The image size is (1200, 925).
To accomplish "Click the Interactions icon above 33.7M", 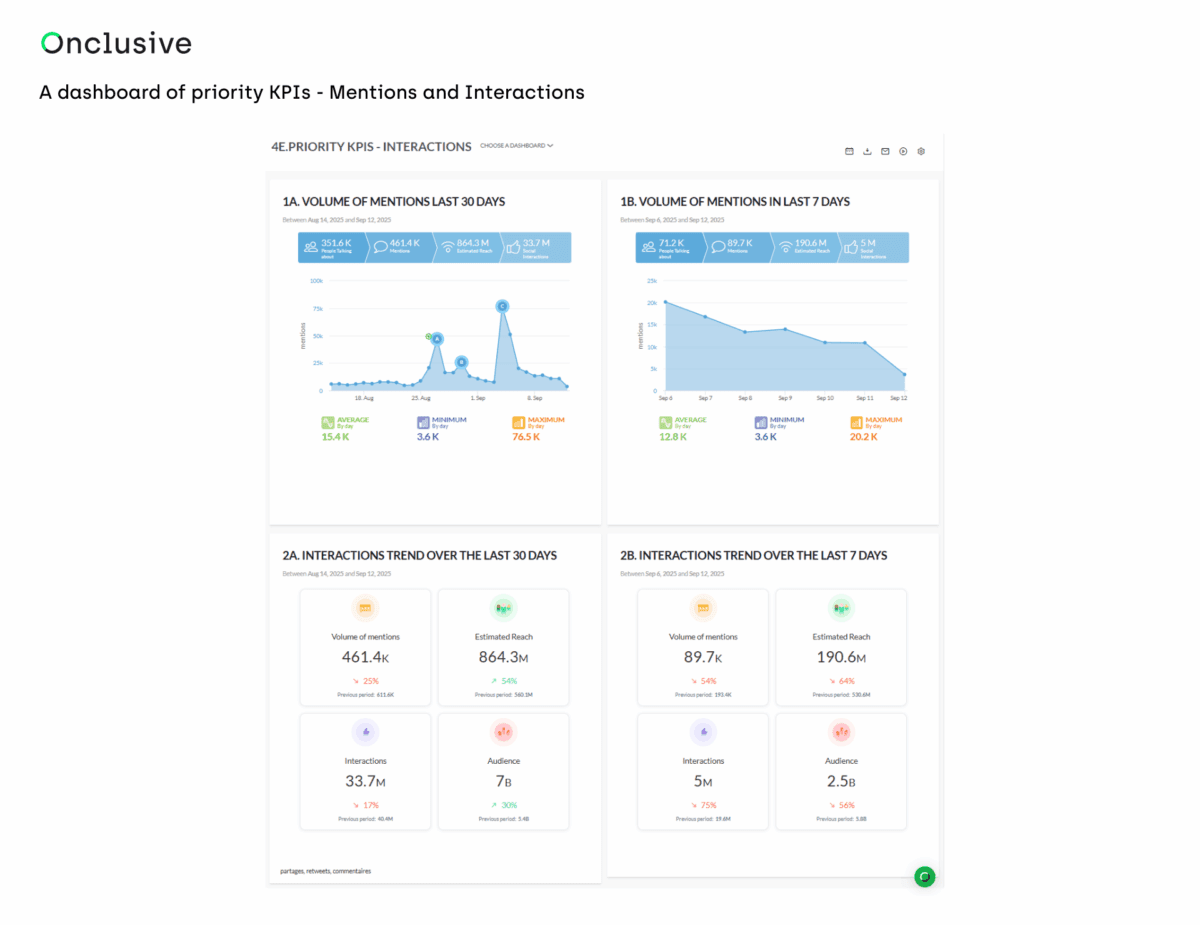I will point(365,732).
